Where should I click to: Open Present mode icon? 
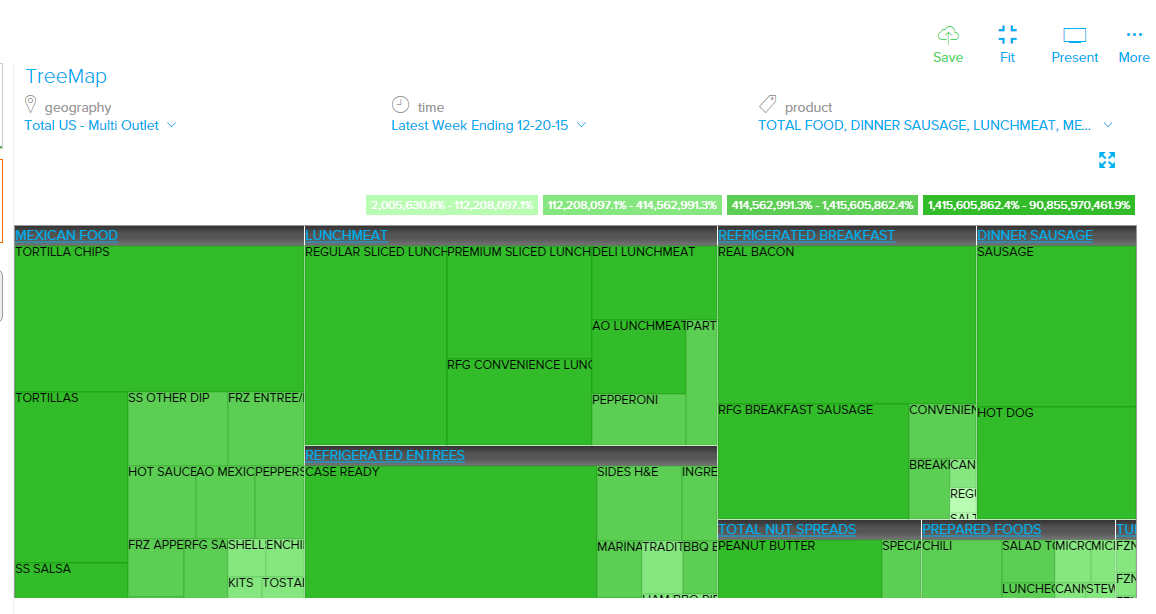pos(1074,35)
